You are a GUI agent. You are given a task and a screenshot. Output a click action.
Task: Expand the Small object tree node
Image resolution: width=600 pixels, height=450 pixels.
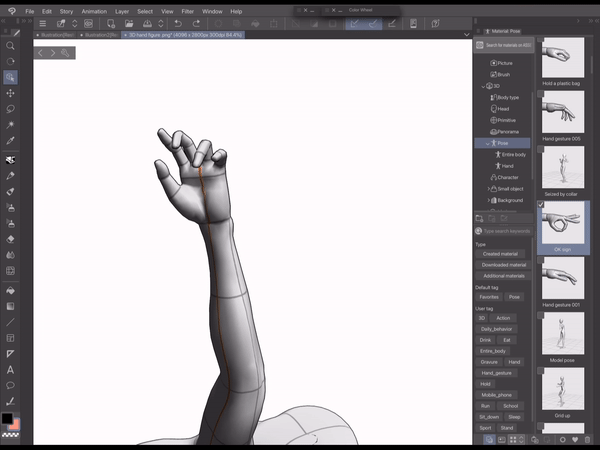click(488, 188)
